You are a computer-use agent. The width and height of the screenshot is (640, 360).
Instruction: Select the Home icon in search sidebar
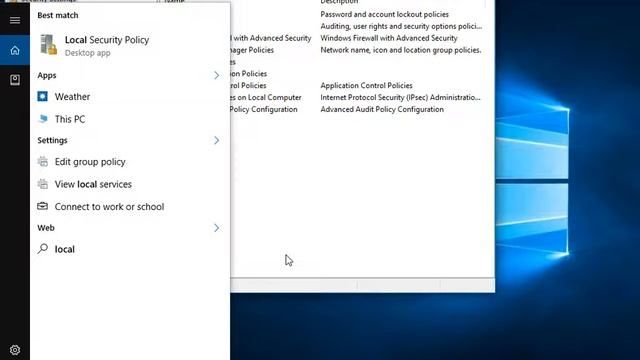click(x=15, y=50)
